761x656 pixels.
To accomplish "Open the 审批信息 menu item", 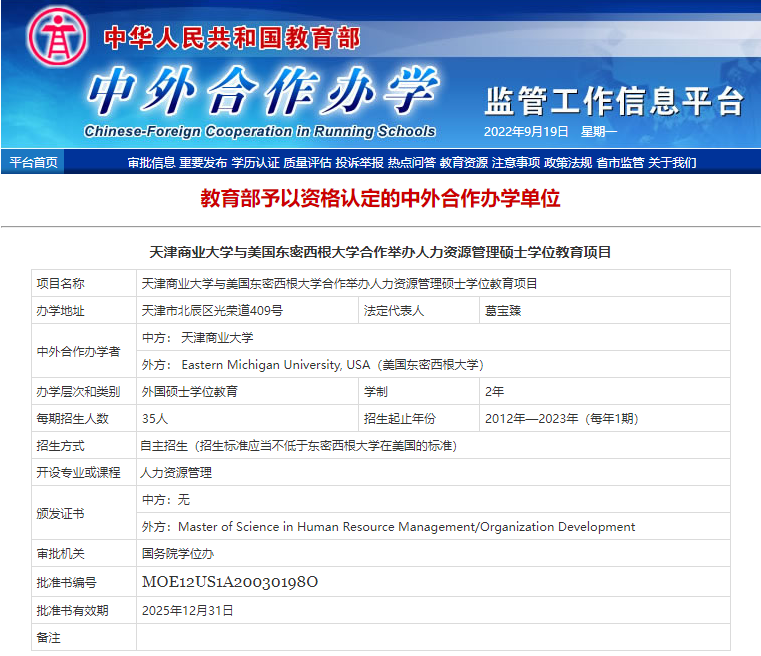I will 151,163.
